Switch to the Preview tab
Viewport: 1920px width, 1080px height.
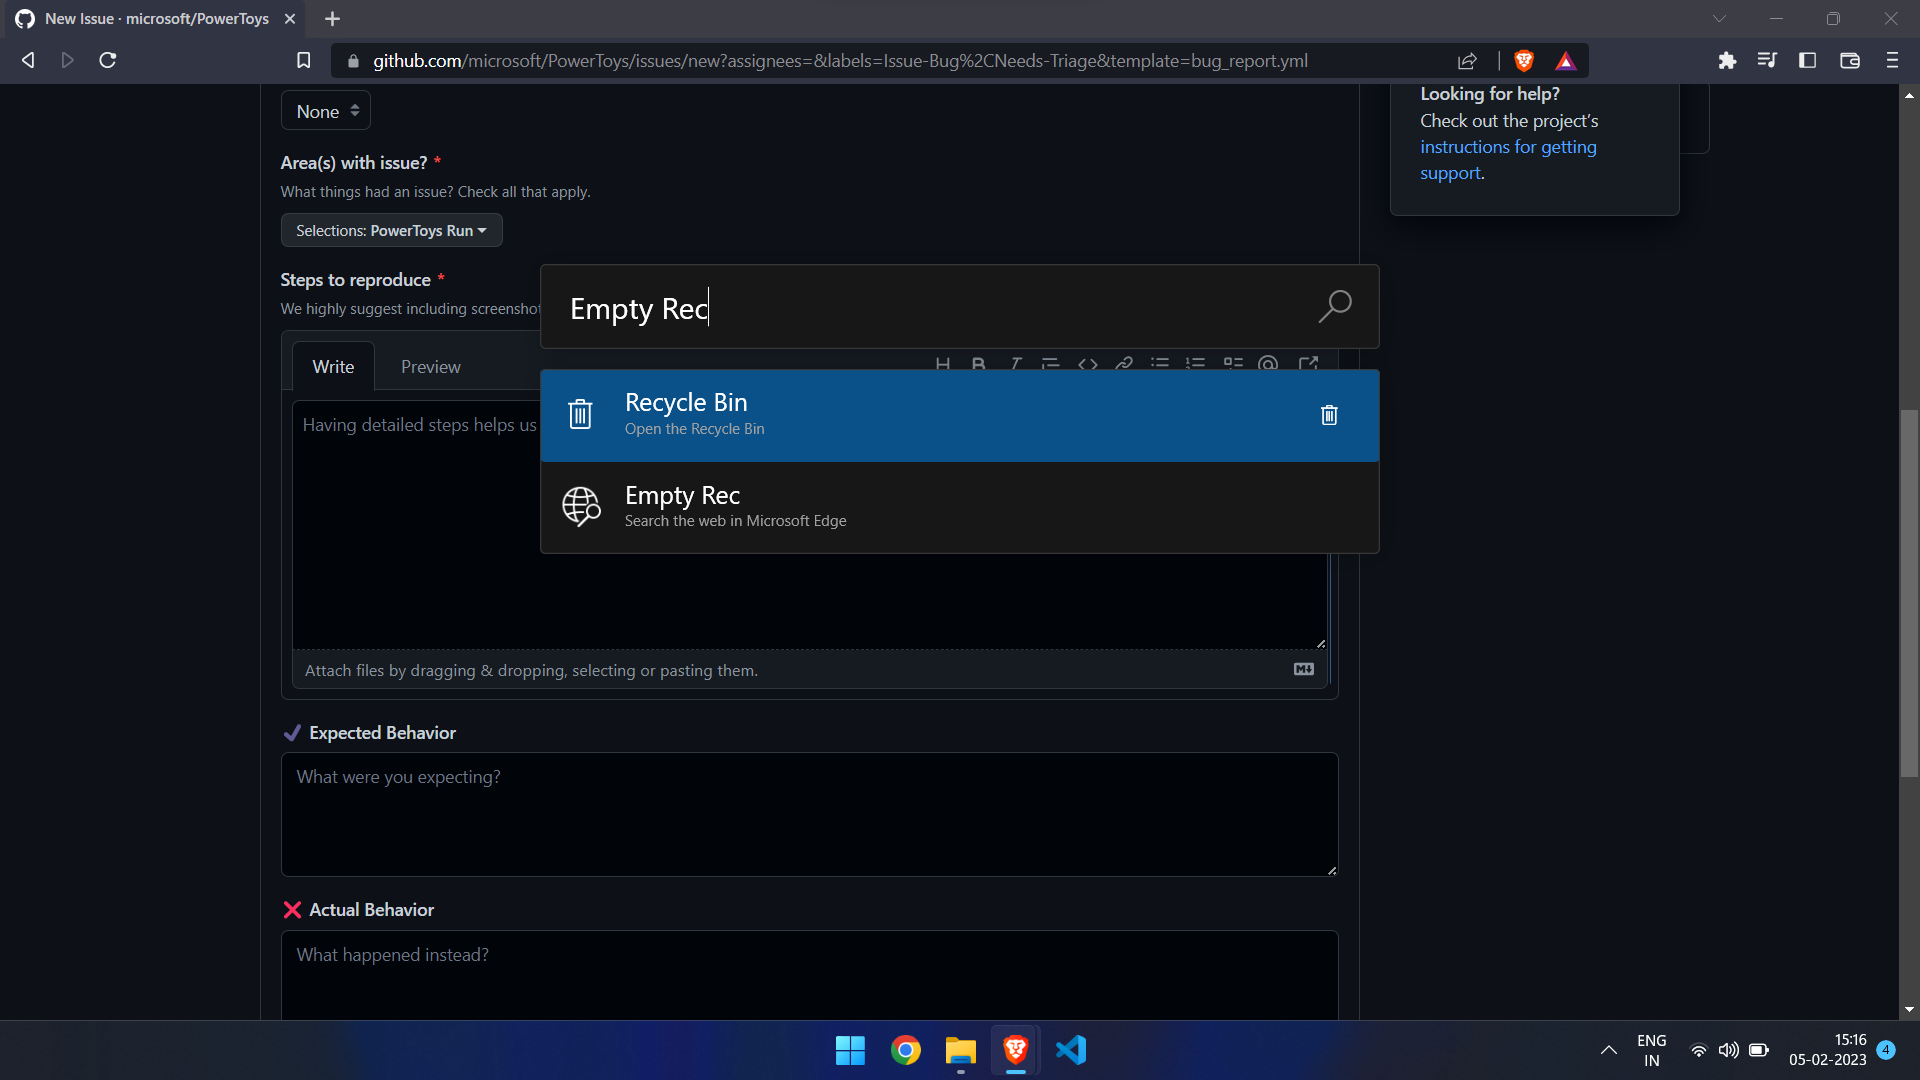[430, 366]
